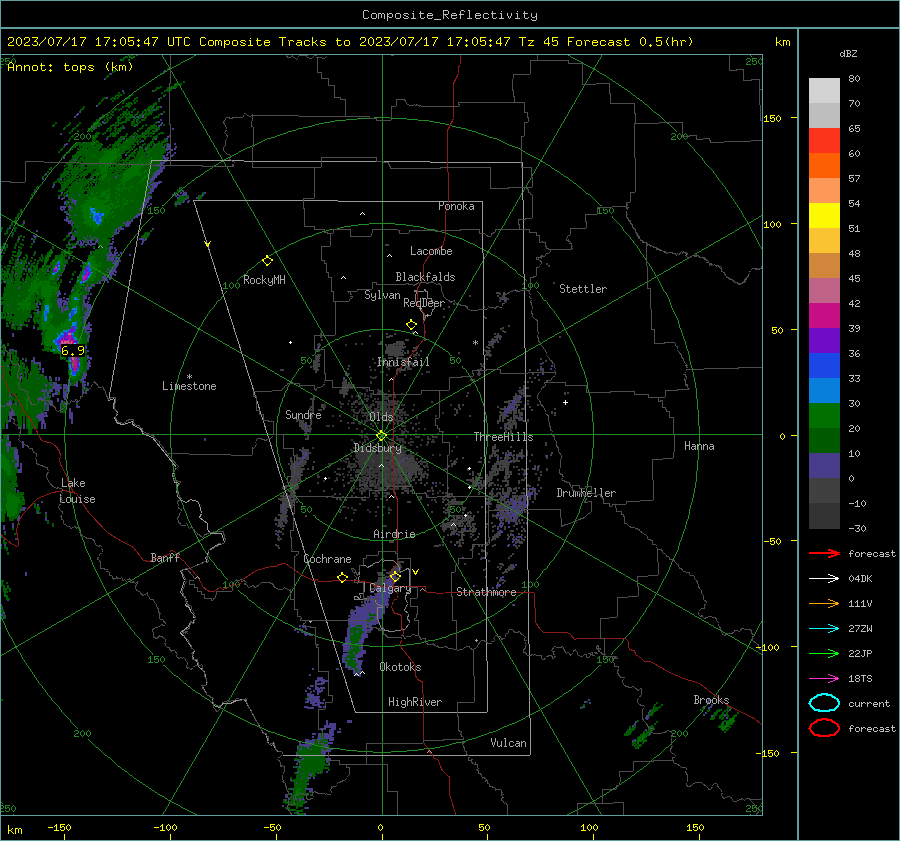
Task: Click the Banff label
Action: pos(165,558)
